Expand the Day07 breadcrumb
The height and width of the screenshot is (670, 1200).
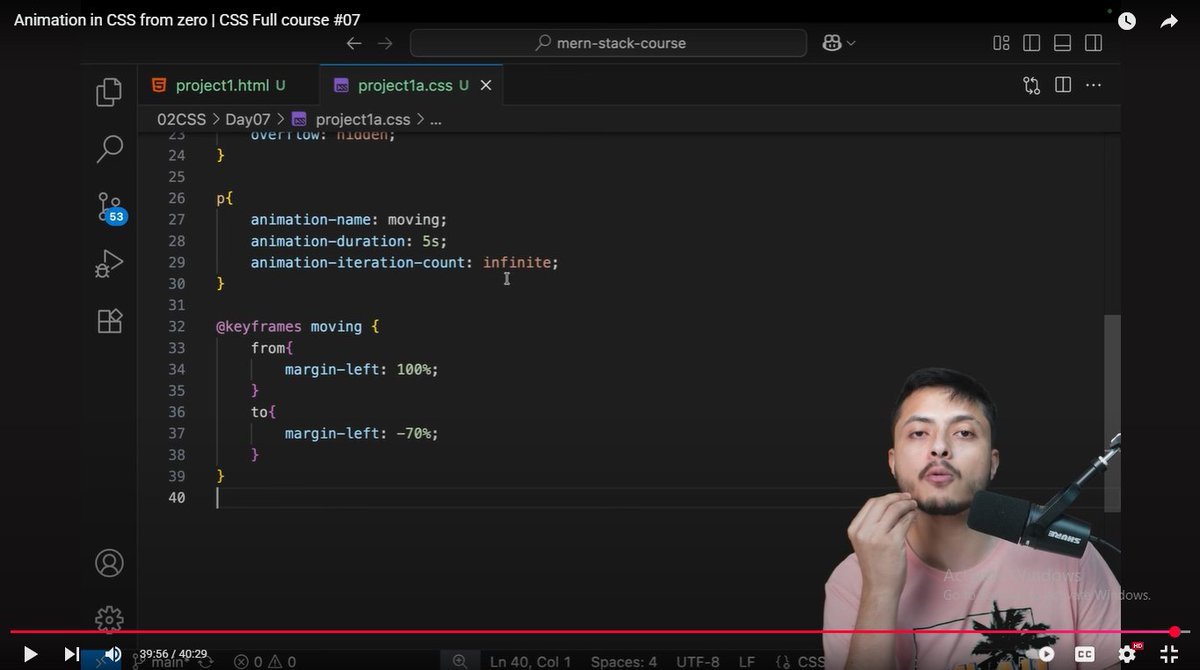[247, 118]
